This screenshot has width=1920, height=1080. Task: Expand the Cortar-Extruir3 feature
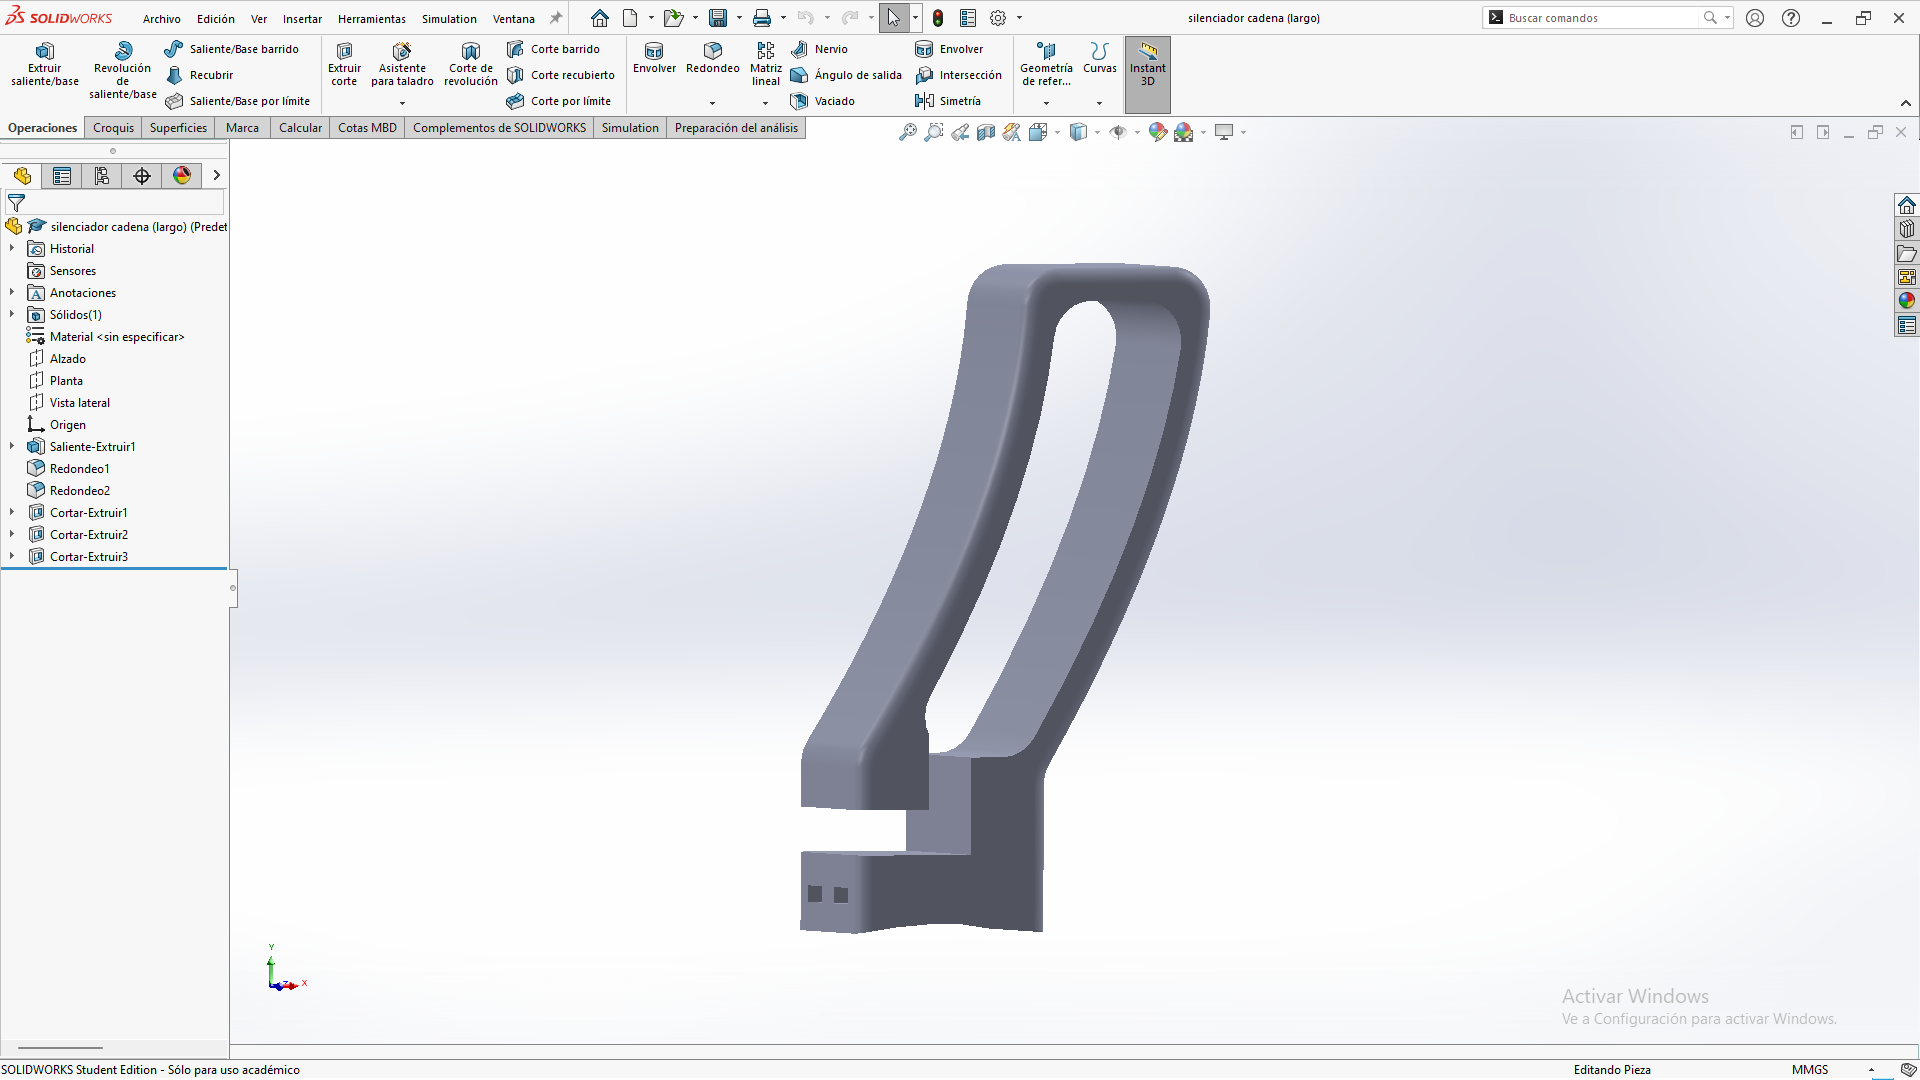12,556
